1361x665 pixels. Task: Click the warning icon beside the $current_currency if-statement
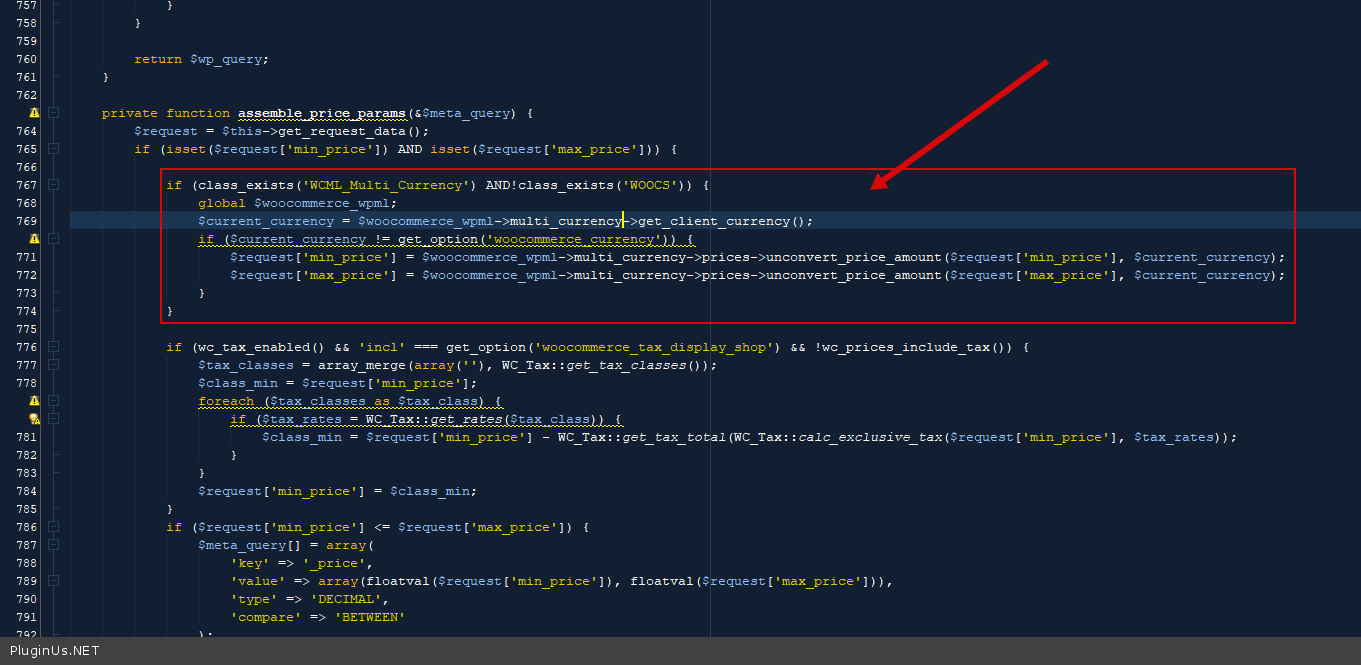tap(34, 239)
